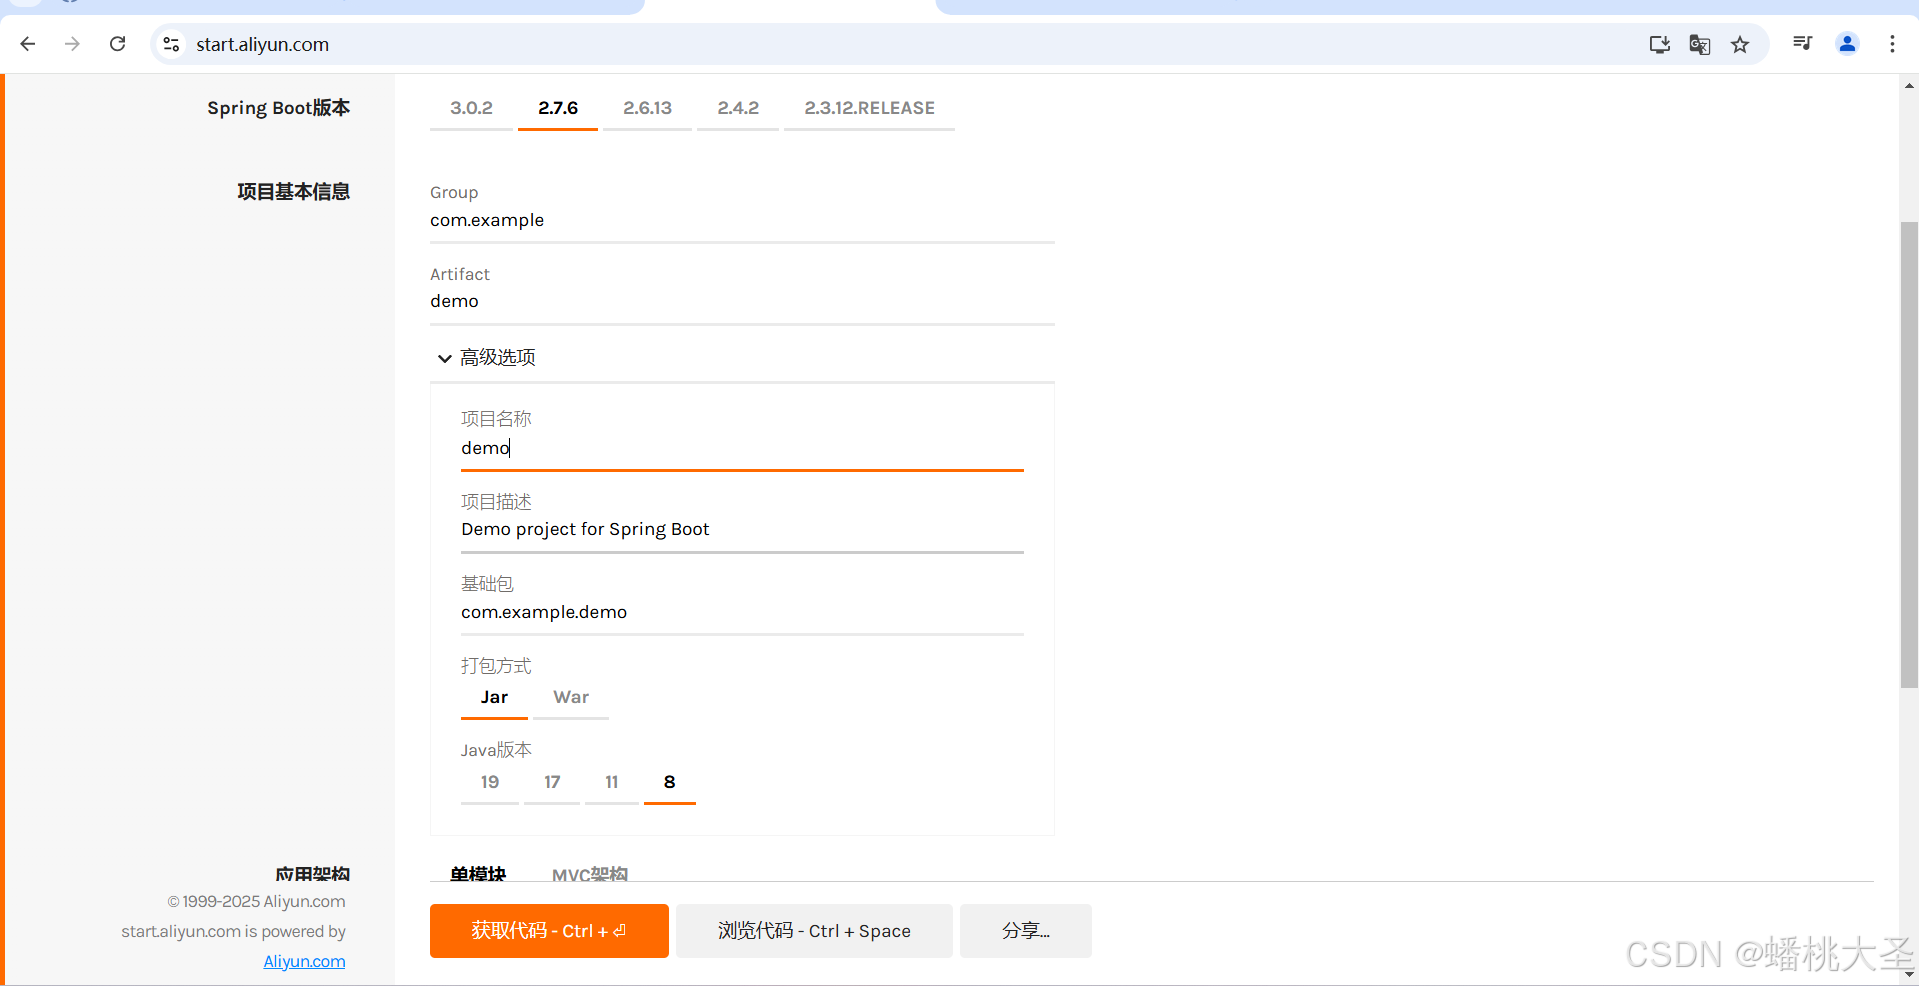This screenshot has width=1919, height=986.
Task: Click the 项目基本信息 heading
Action: 293,191
